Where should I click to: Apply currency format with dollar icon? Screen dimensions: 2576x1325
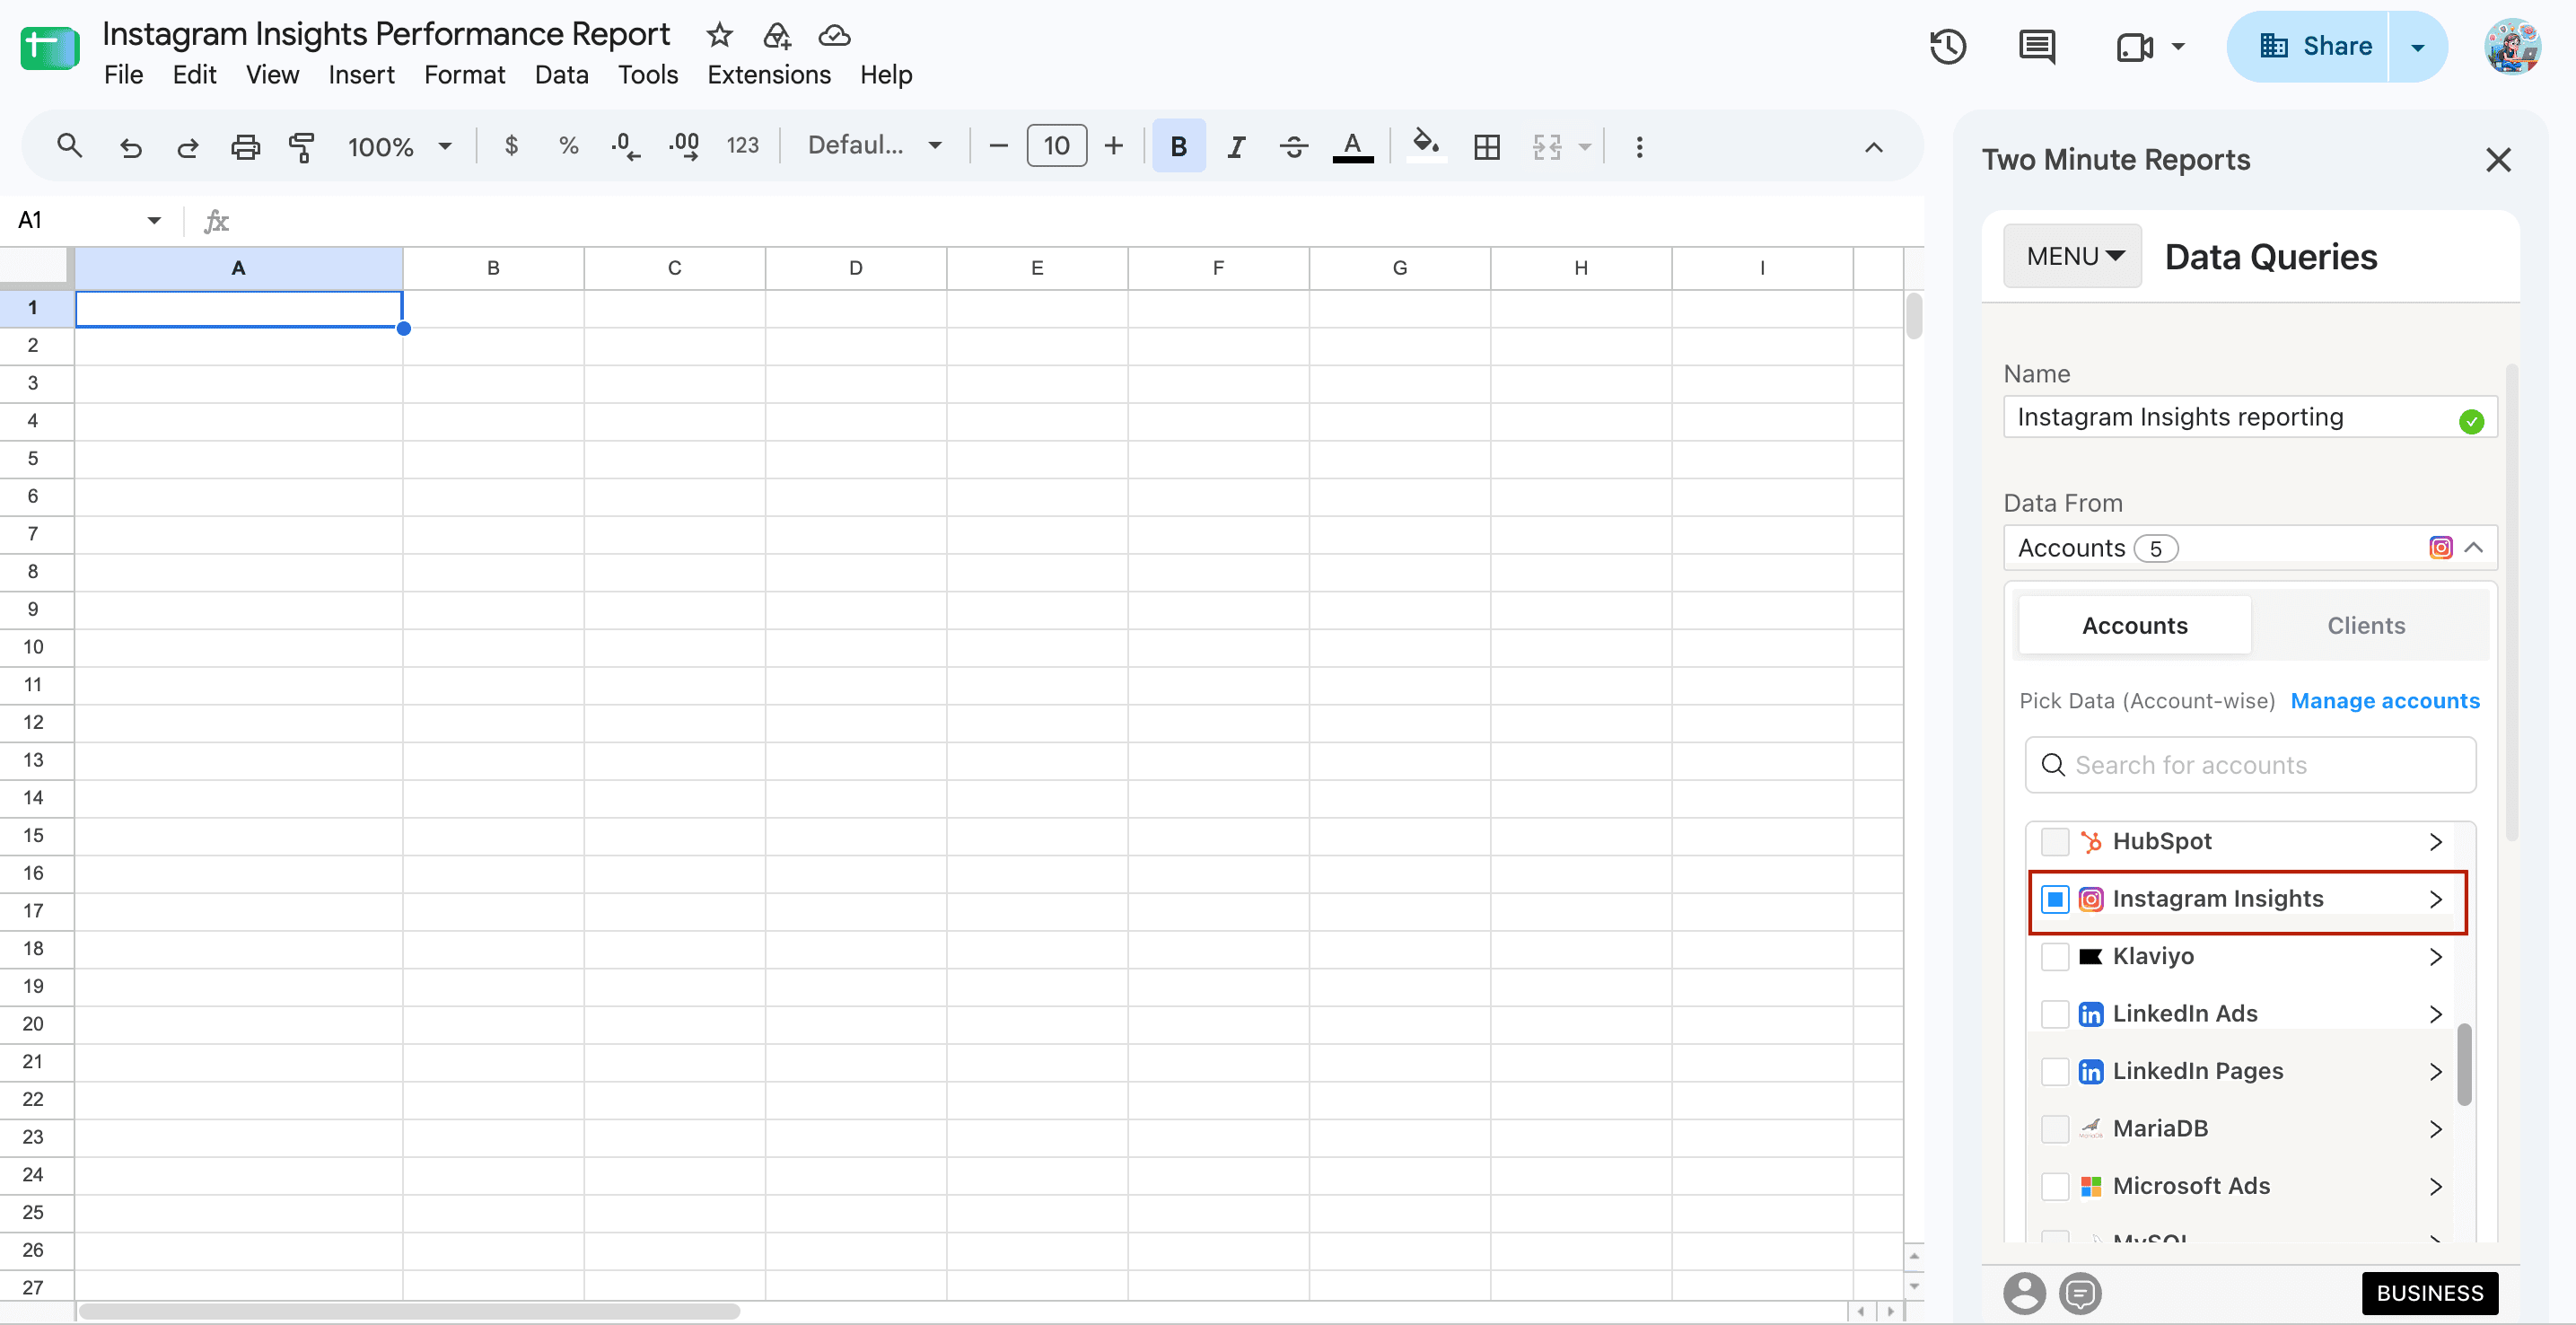(511, 146)
